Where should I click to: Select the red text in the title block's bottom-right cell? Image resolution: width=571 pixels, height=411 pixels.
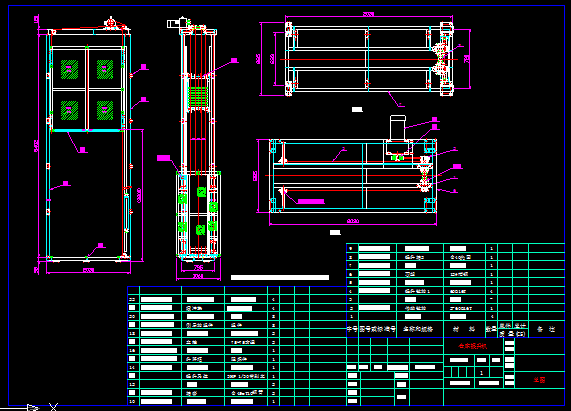pos(539,380)
